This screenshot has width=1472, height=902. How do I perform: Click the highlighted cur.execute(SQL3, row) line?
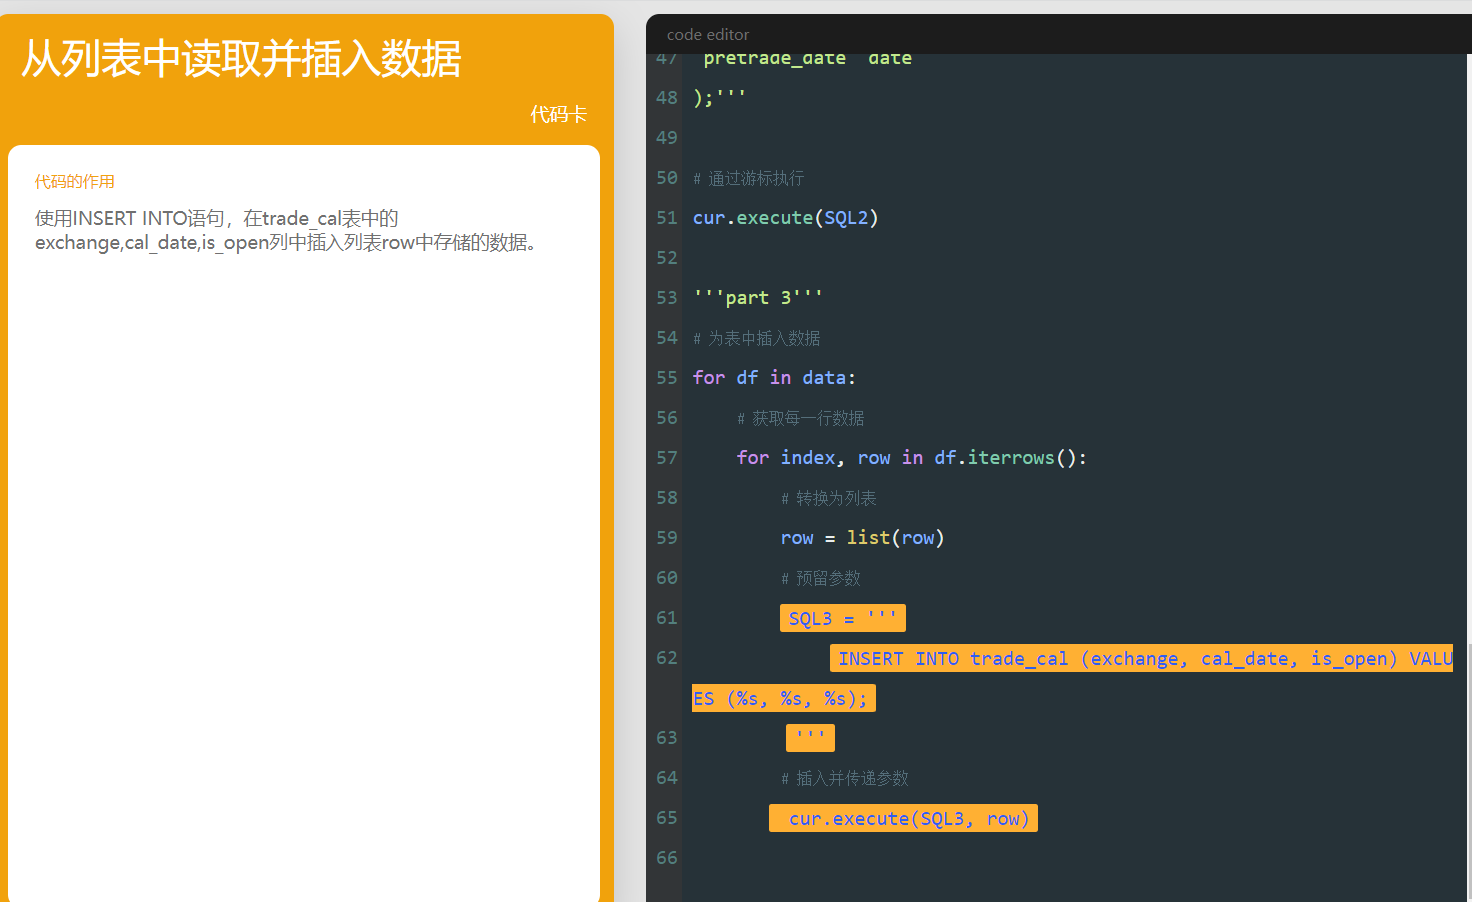[x=903, y=818]
